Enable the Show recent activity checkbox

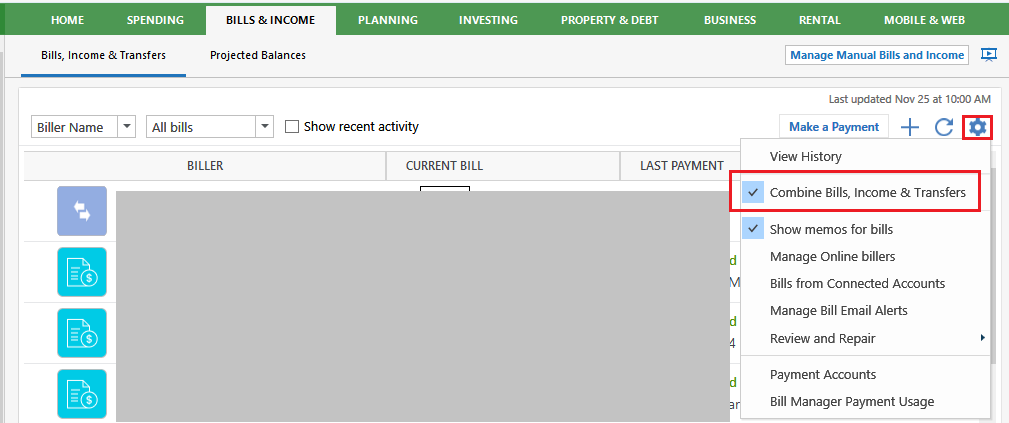tap(292, 127)
